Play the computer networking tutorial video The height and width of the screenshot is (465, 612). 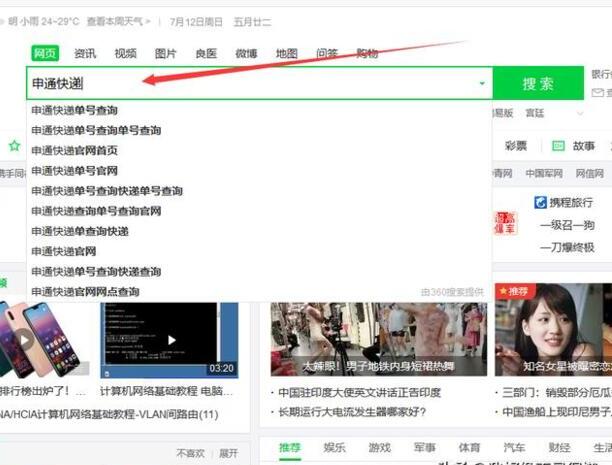tap(171, 339)
